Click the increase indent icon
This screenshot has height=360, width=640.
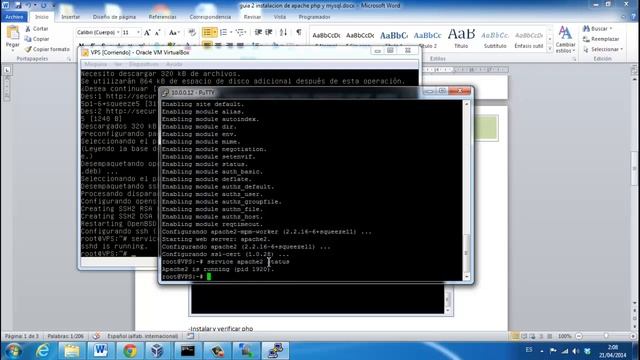[269, 32]
